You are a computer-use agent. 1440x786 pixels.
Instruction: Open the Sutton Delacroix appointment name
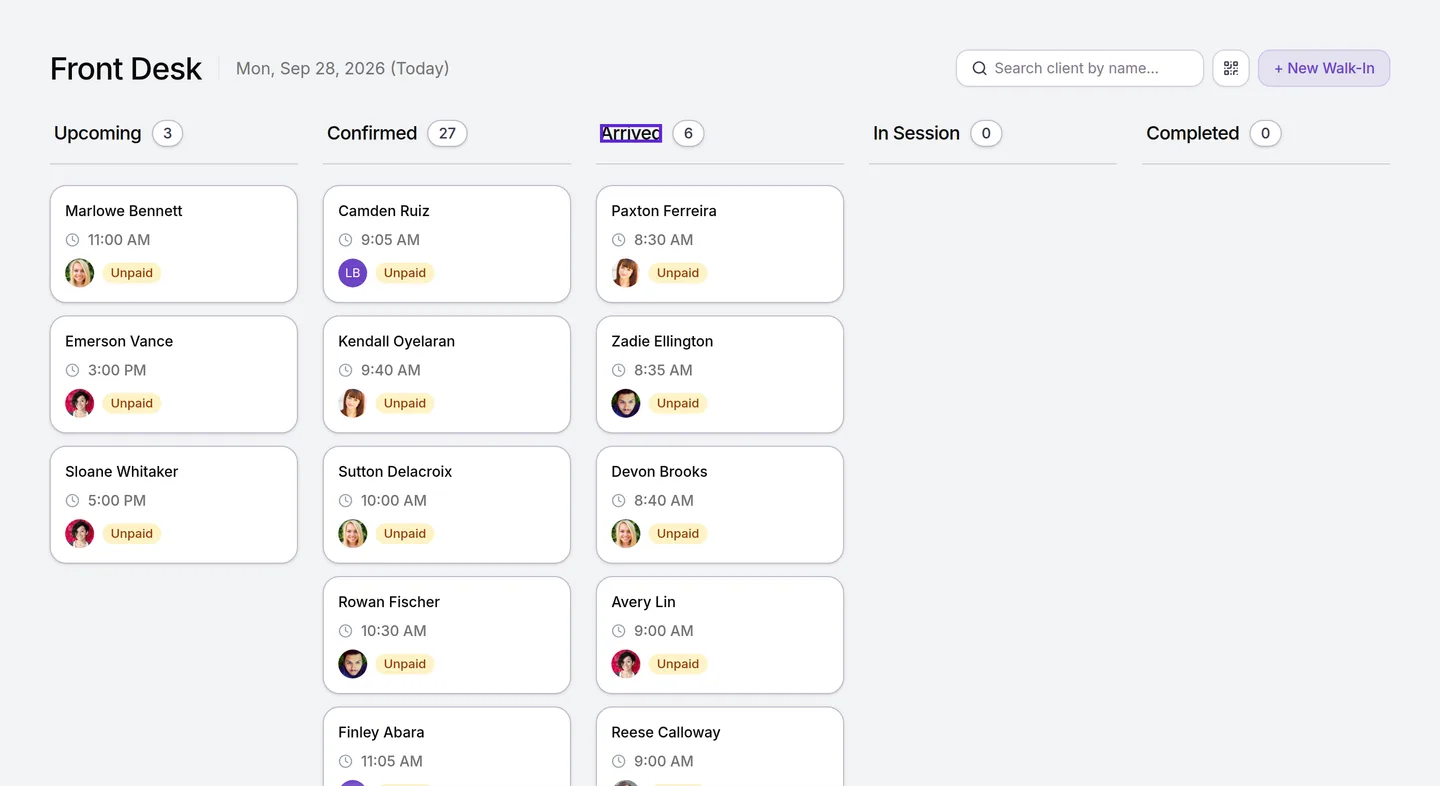(395, 471)
